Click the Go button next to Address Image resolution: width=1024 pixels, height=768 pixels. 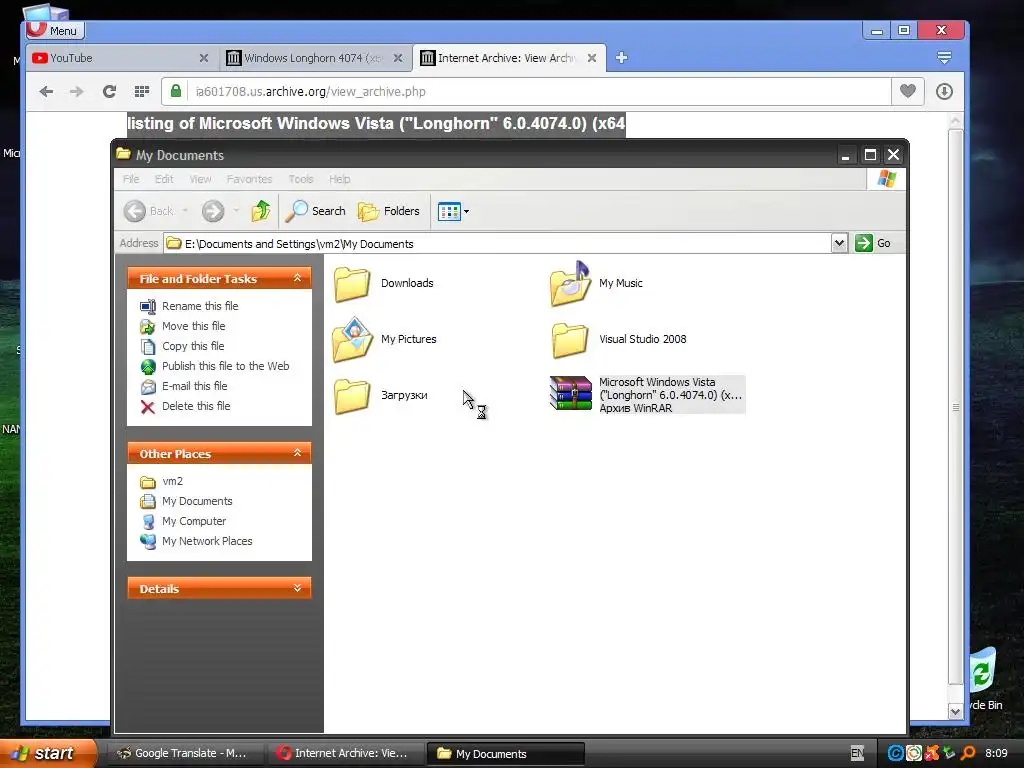tap(873, 243)
